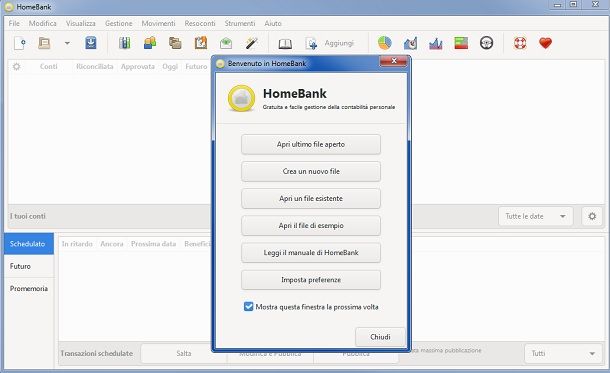
Task: Open the Assignment rules wand icon
Action: point(252,43)
